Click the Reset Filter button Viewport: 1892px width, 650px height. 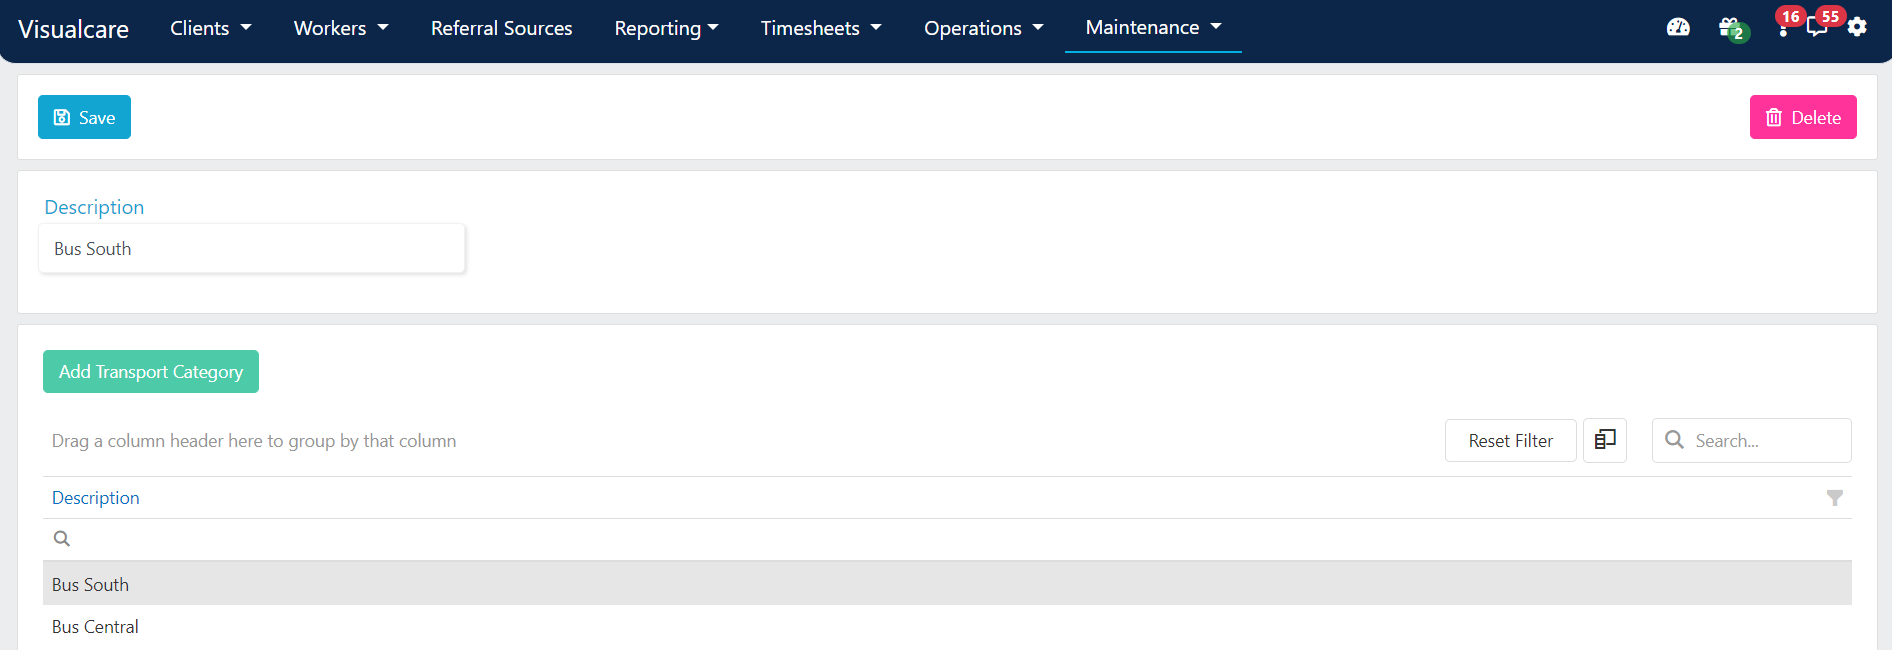click(x=1510, y=440)
